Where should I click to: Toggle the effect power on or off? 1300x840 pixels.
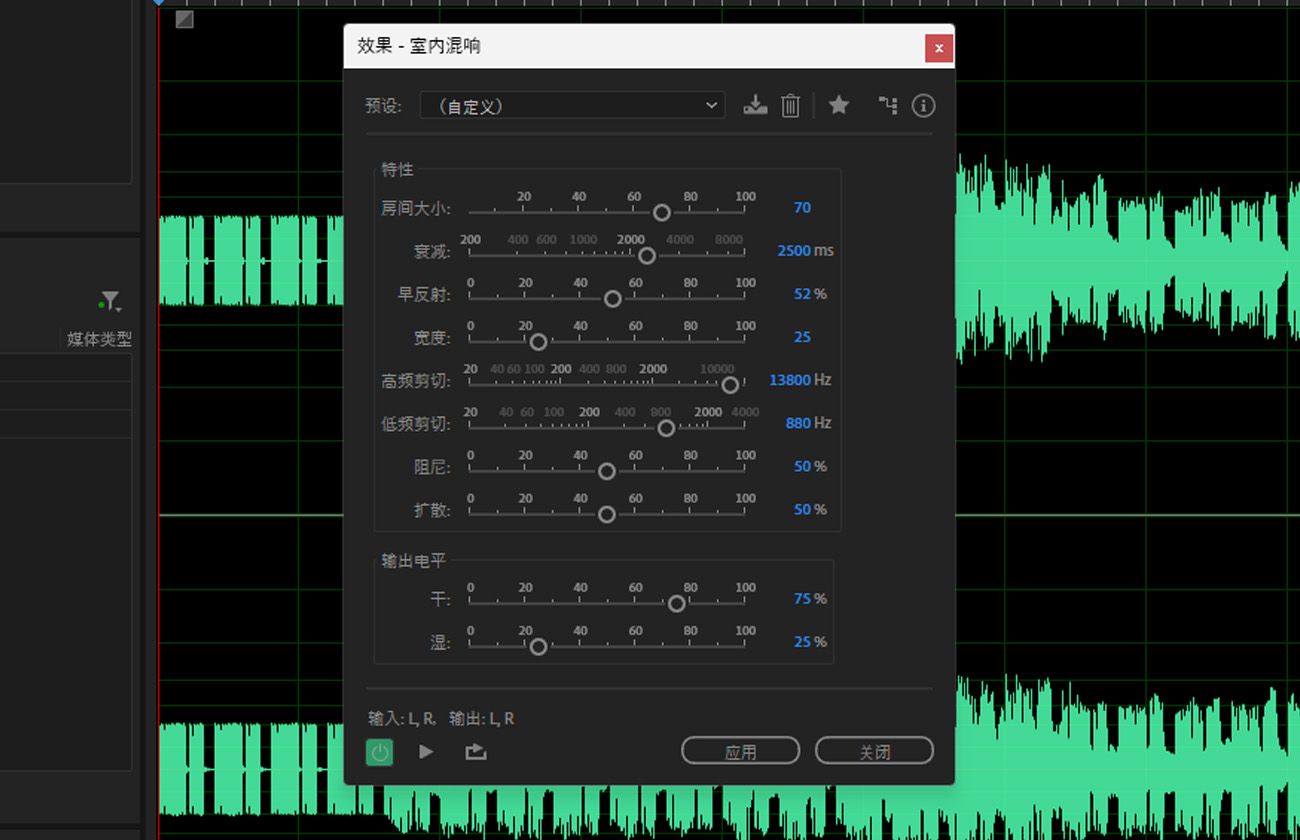click(379, 751)
